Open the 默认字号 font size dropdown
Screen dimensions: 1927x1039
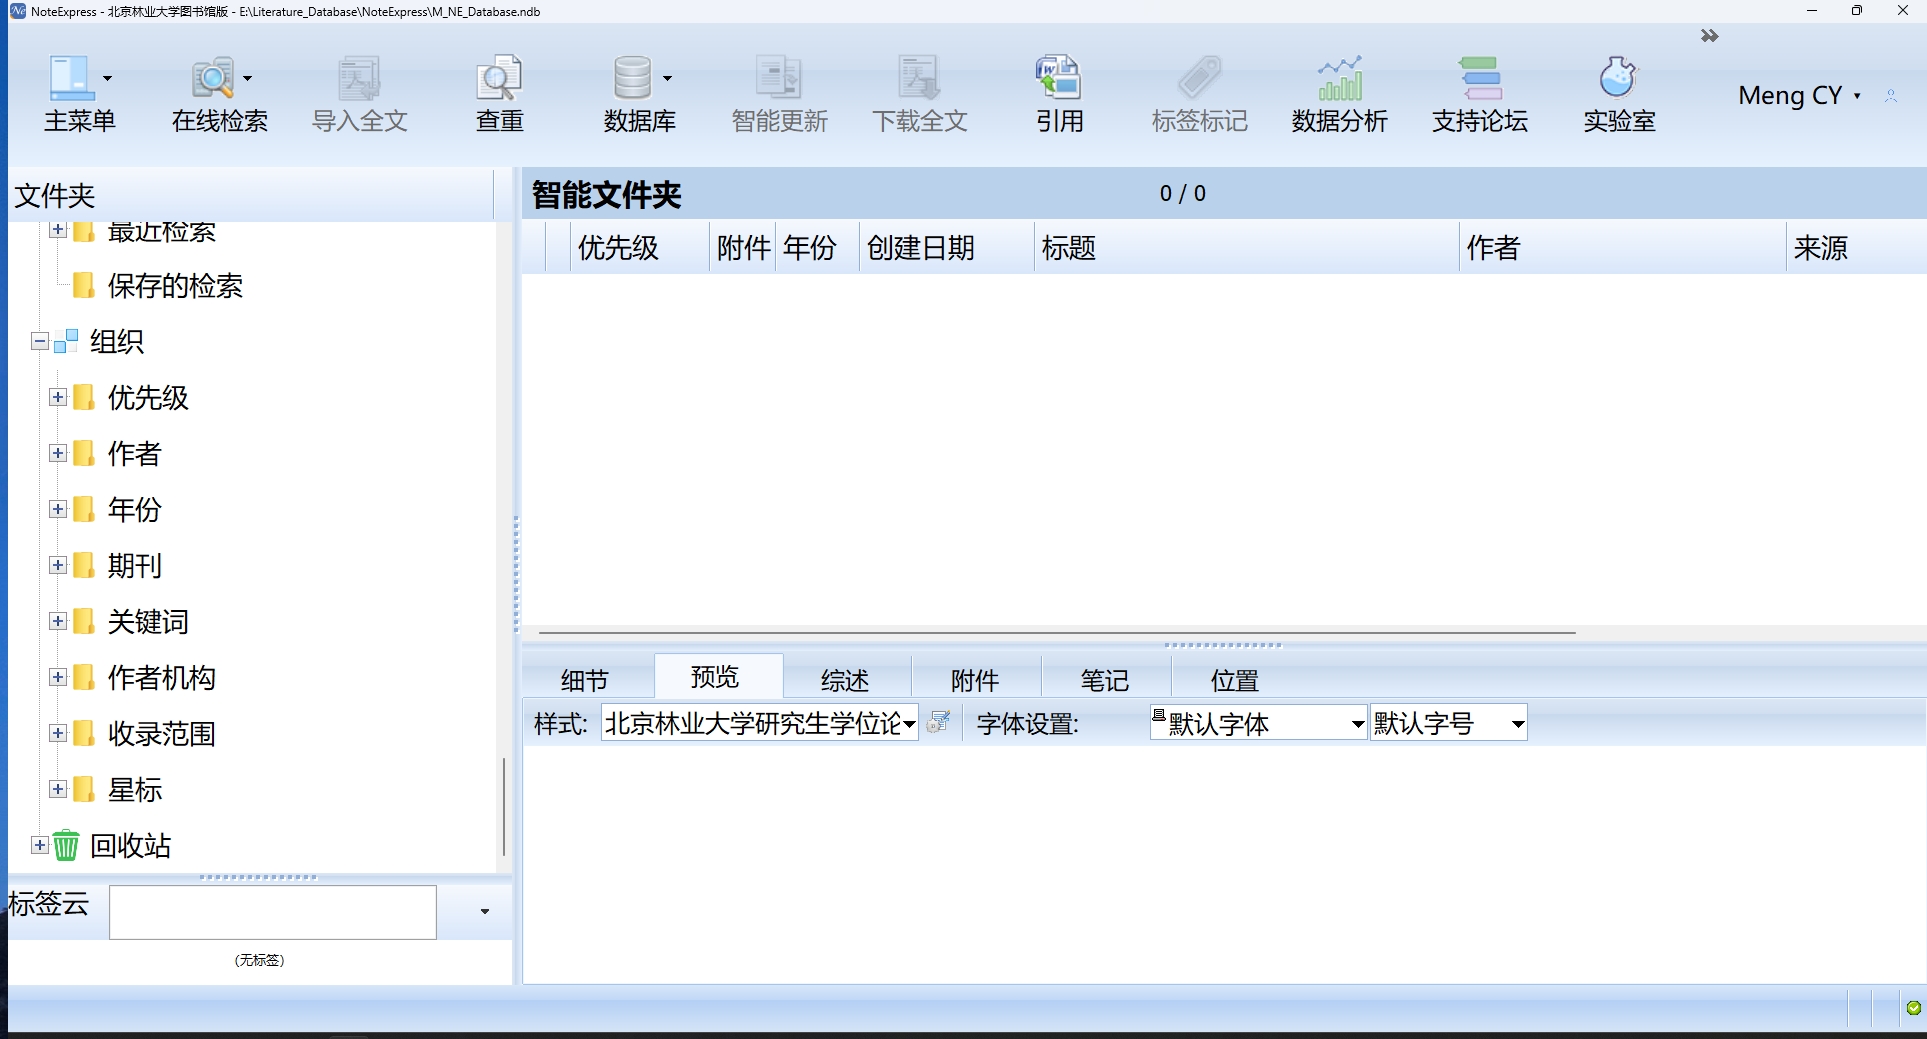(x=1517, y=723)
